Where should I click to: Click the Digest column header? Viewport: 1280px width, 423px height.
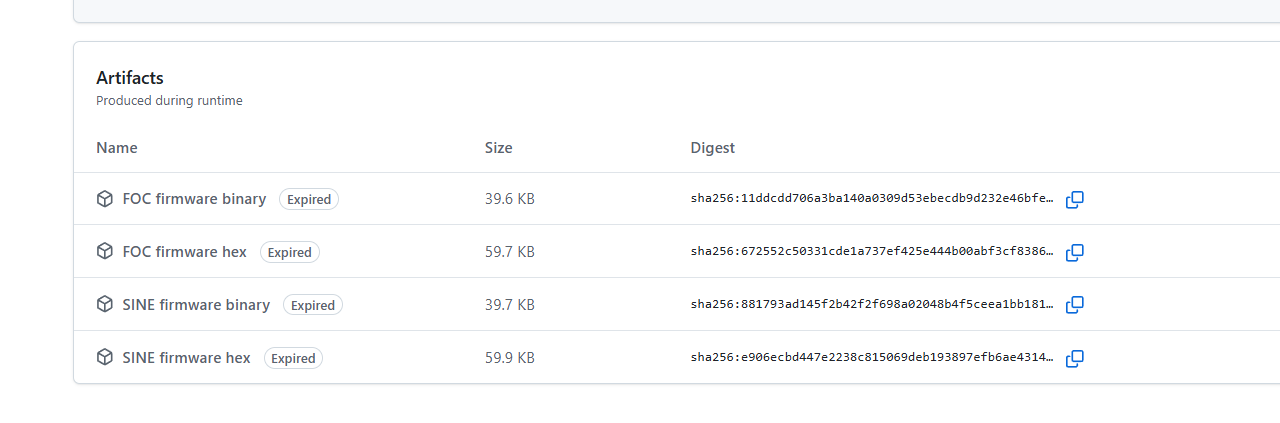[x=712, y=148]
